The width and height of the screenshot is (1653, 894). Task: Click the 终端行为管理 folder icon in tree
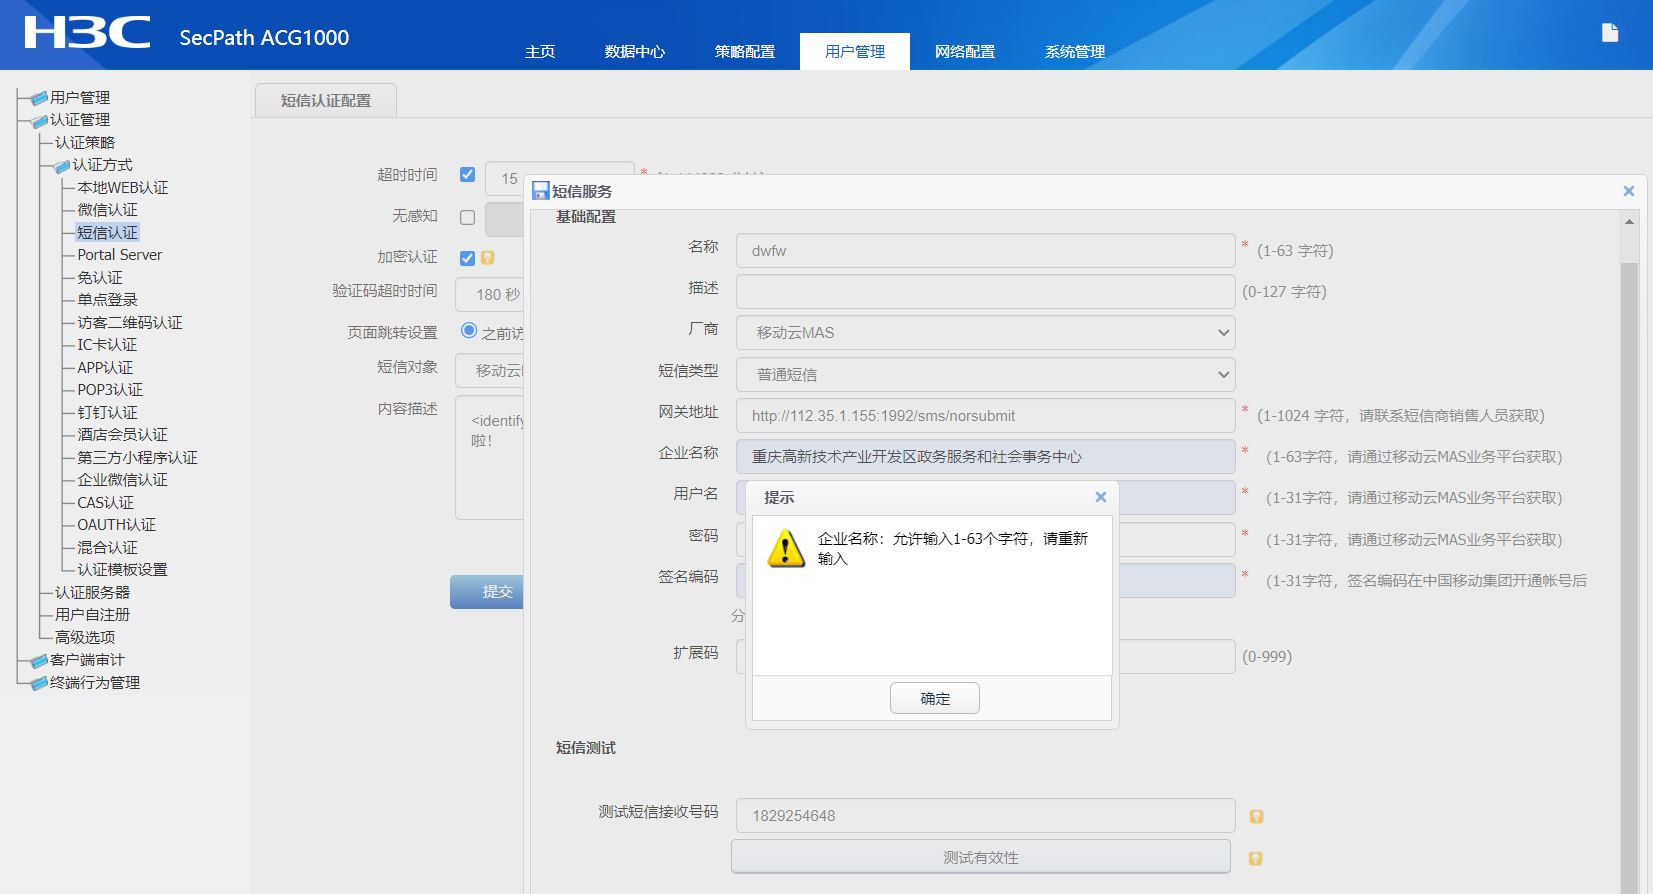pos(39,683)
